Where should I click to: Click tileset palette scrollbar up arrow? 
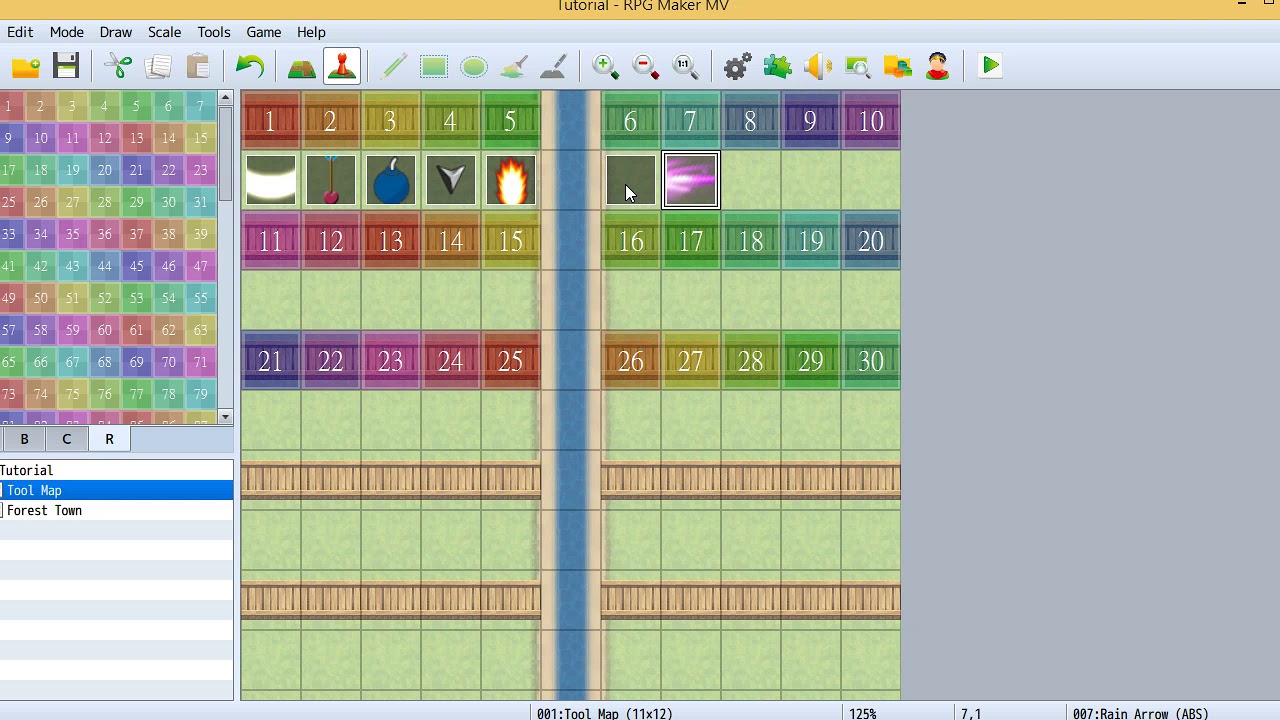pos(225,98)
